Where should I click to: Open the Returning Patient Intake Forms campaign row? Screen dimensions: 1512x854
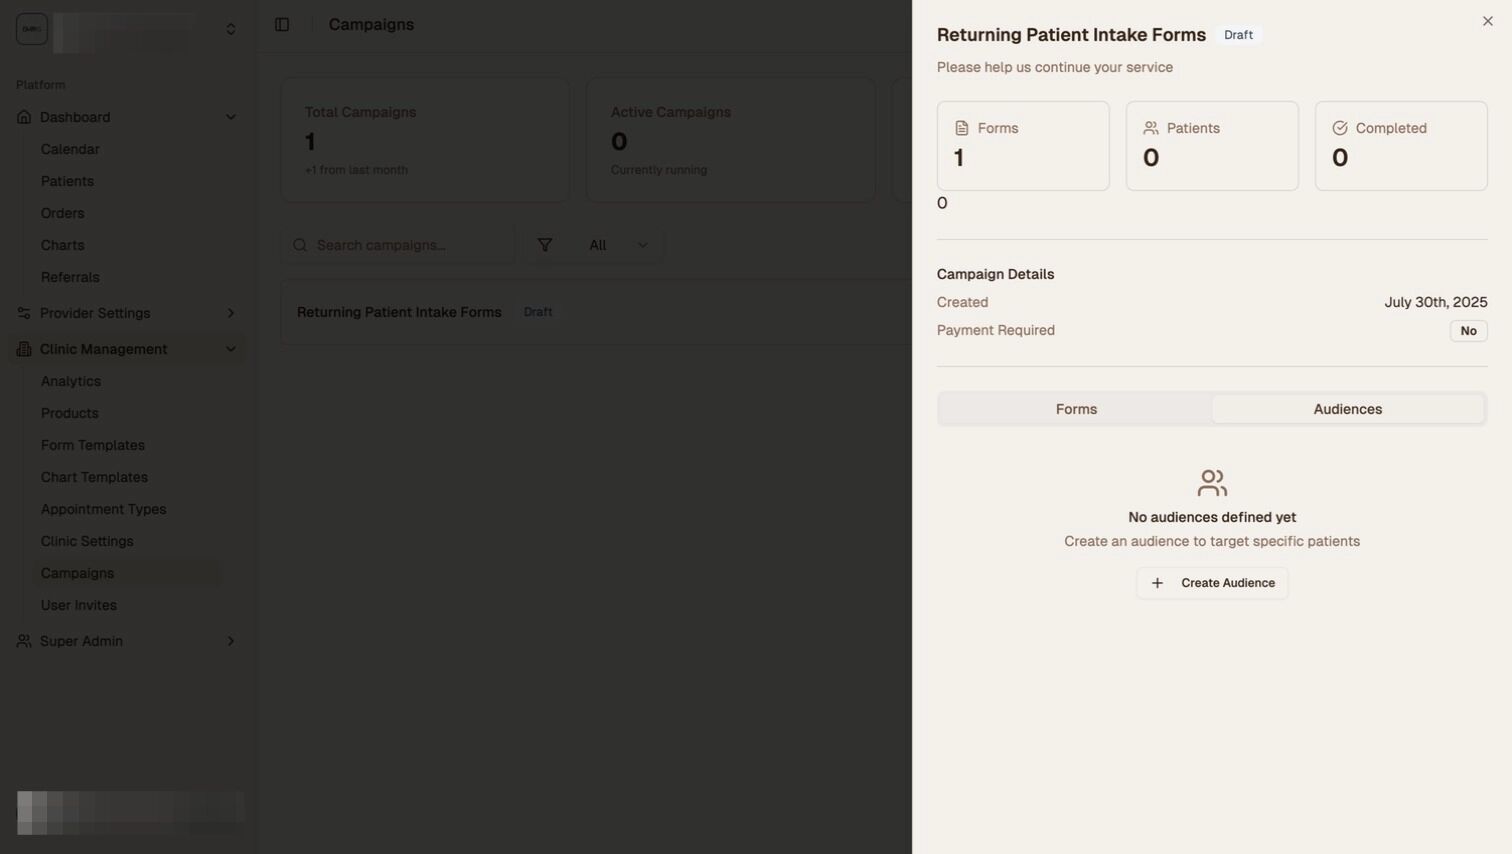click(x=399, y=312)
